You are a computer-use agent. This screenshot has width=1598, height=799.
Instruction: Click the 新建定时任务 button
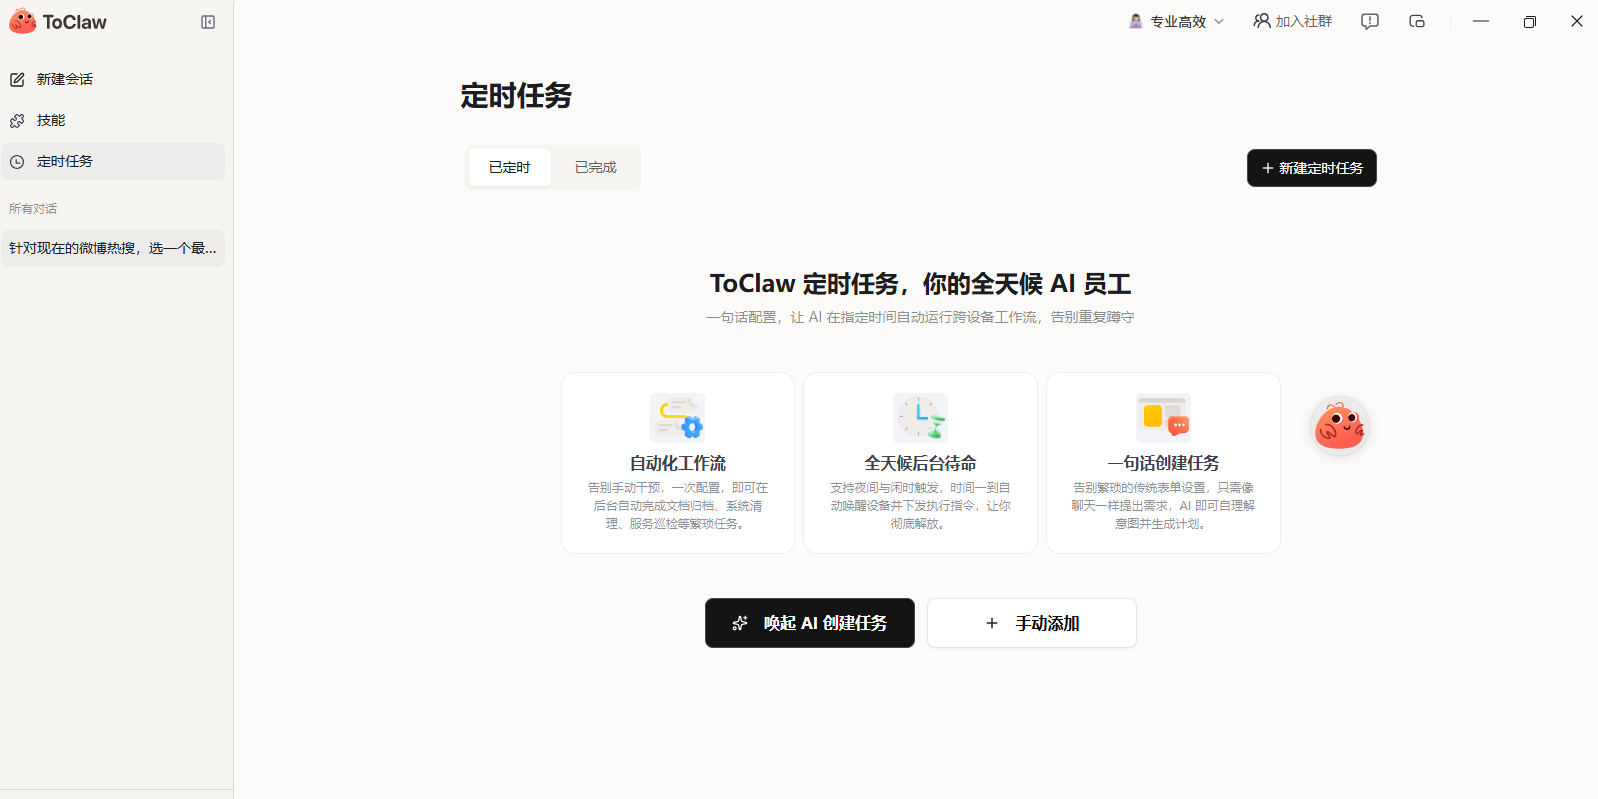pos(1312,168)
